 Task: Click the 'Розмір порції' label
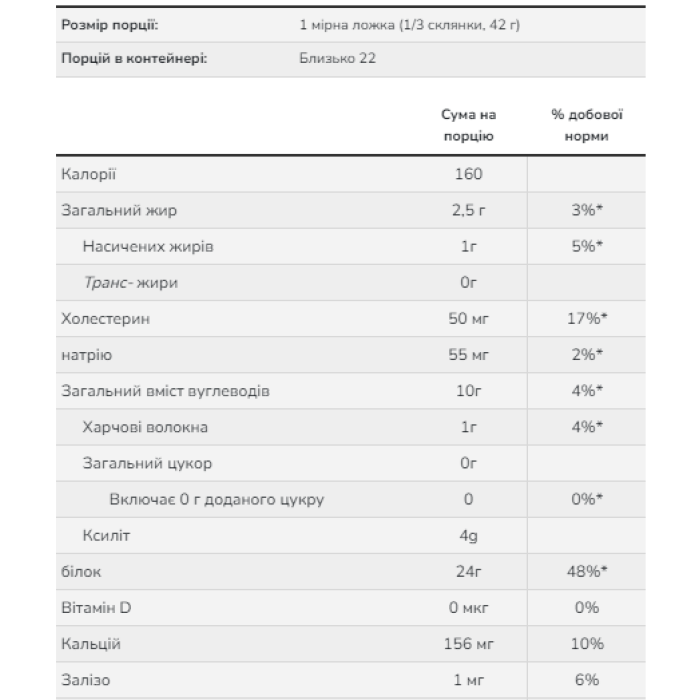point(109,24)
